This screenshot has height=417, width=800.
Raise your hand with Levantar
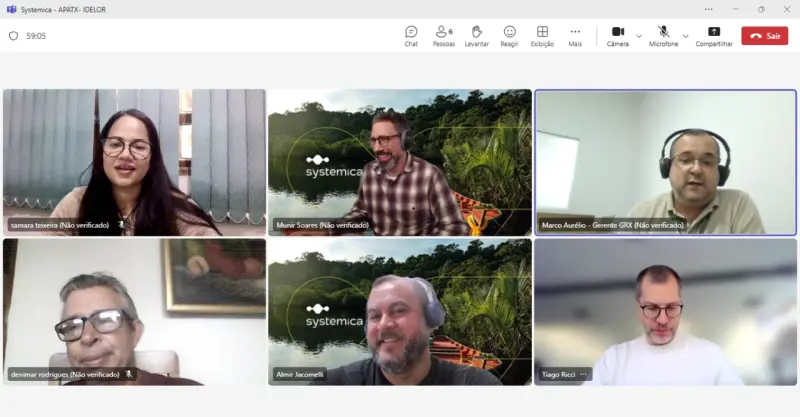(477, 36)
